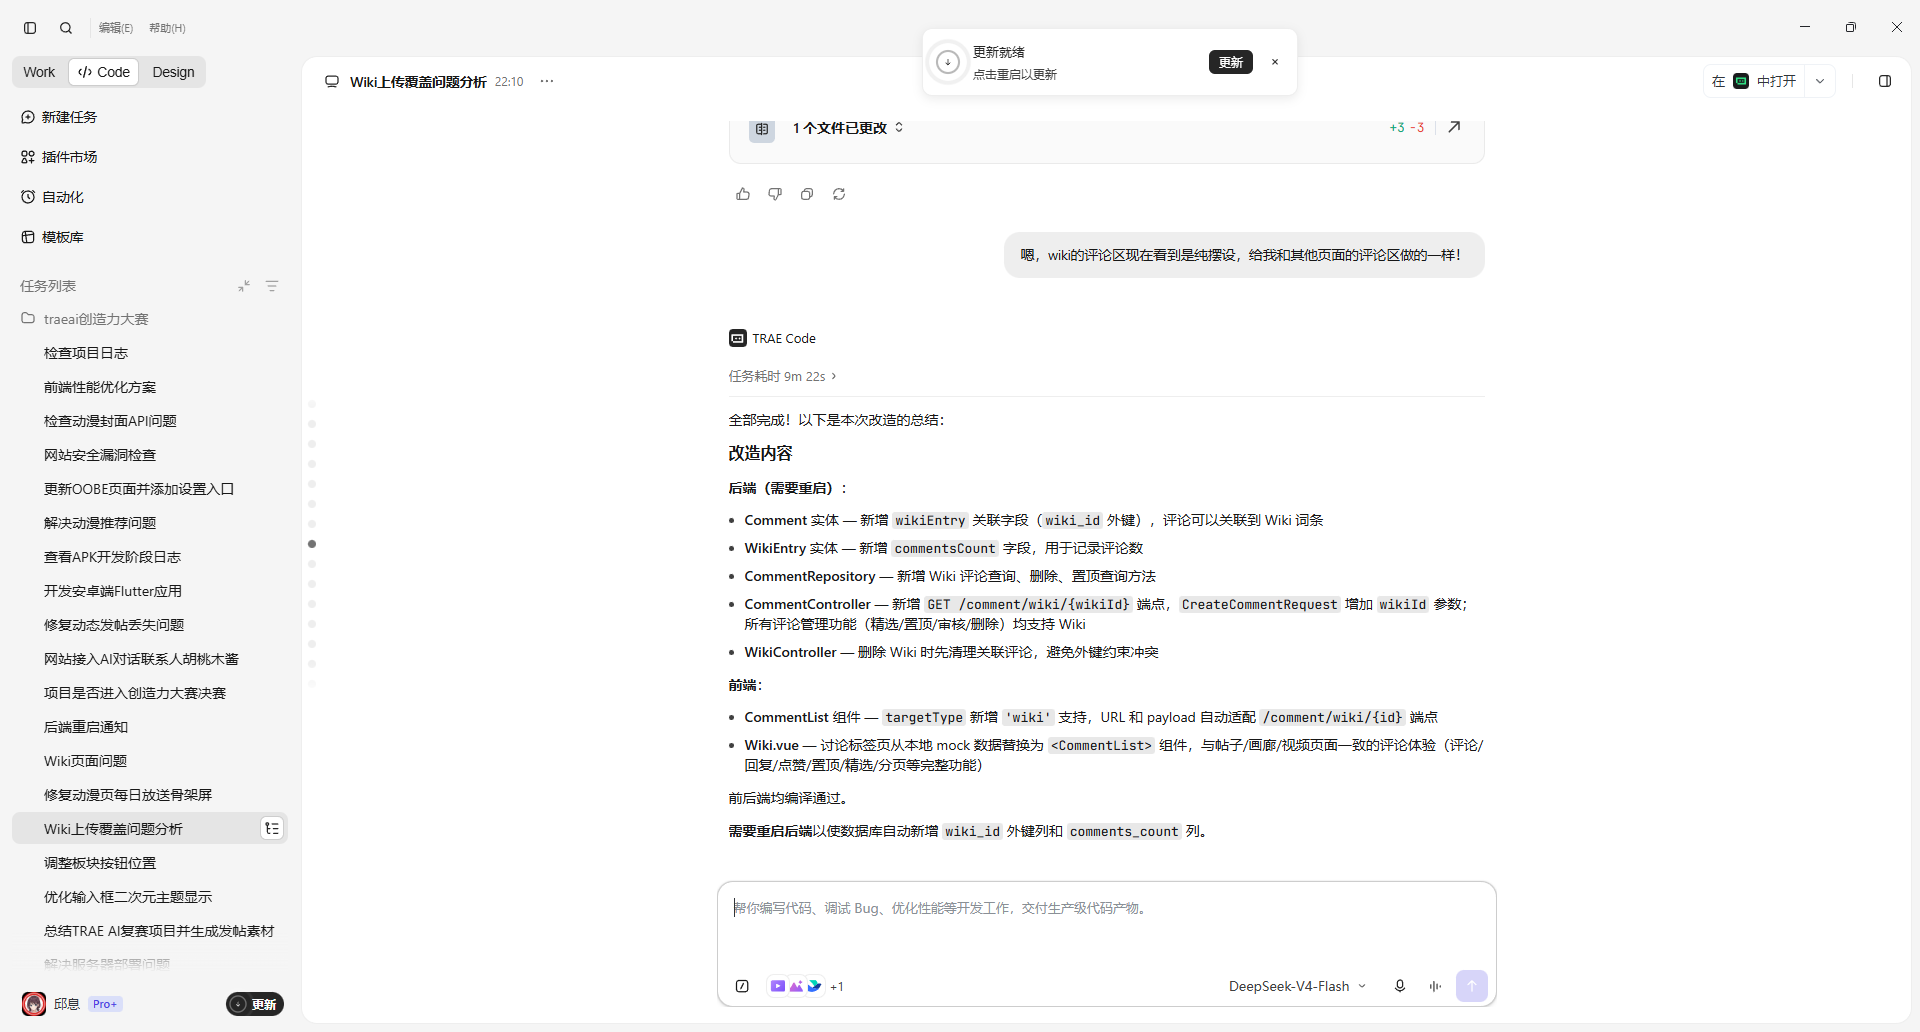Screen dimensions: 1920x1032
Task: Click 更新 in the update-ready notification
Action: pos(1231,62)
